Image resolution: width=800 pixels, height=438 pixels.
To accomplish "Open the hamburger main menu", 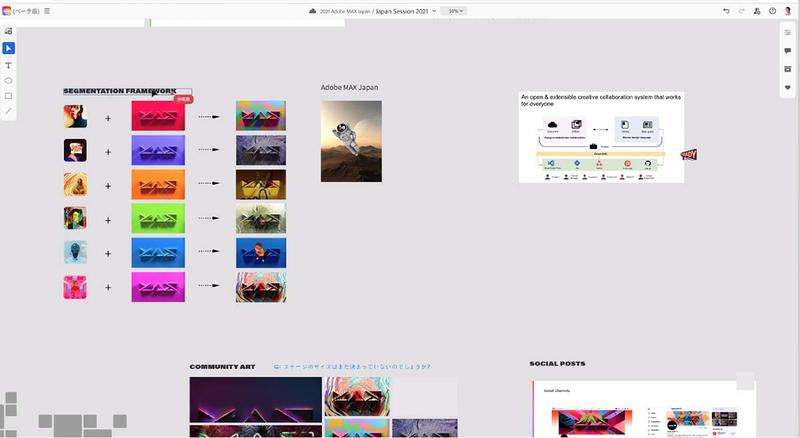I will point(47,11).
